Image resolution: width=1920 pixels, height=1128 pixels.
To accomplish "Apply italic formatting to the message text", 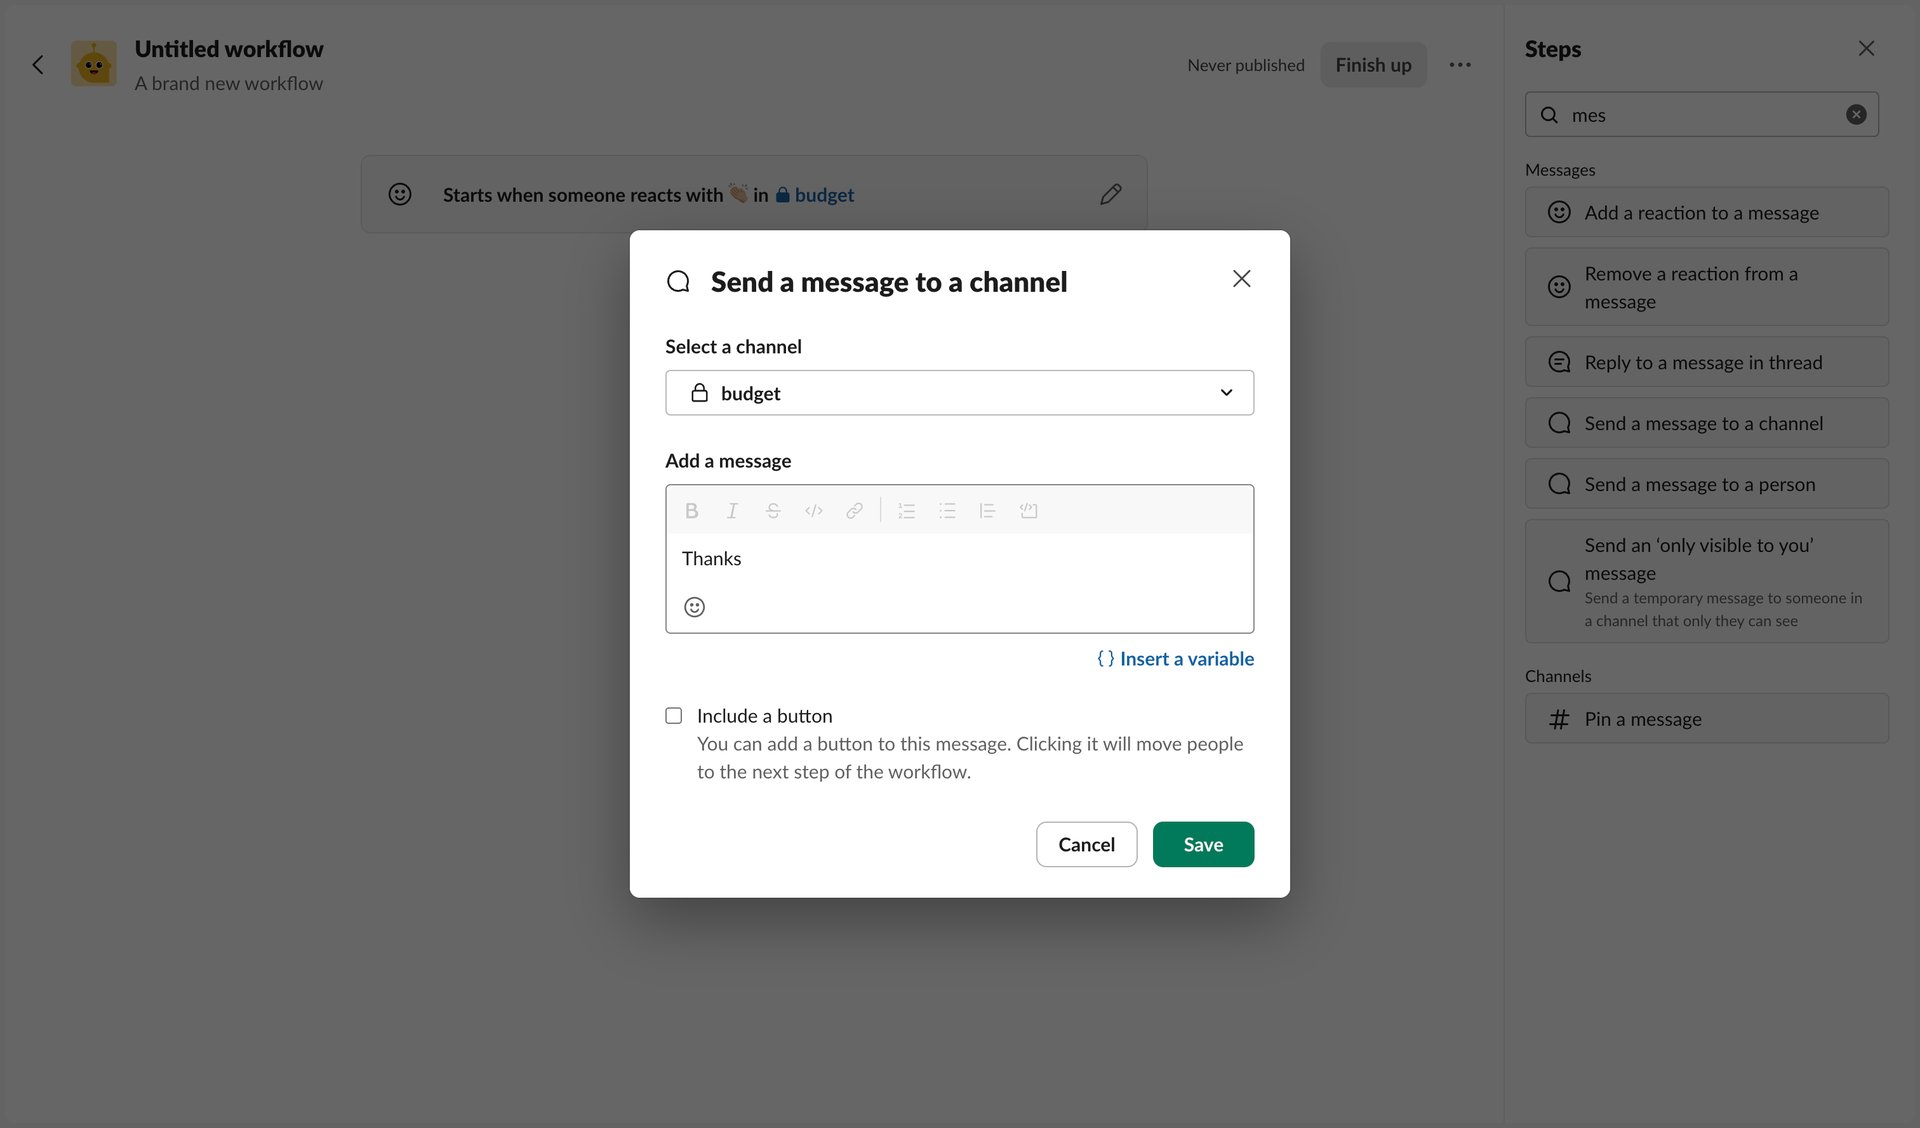I will (732, 510).
